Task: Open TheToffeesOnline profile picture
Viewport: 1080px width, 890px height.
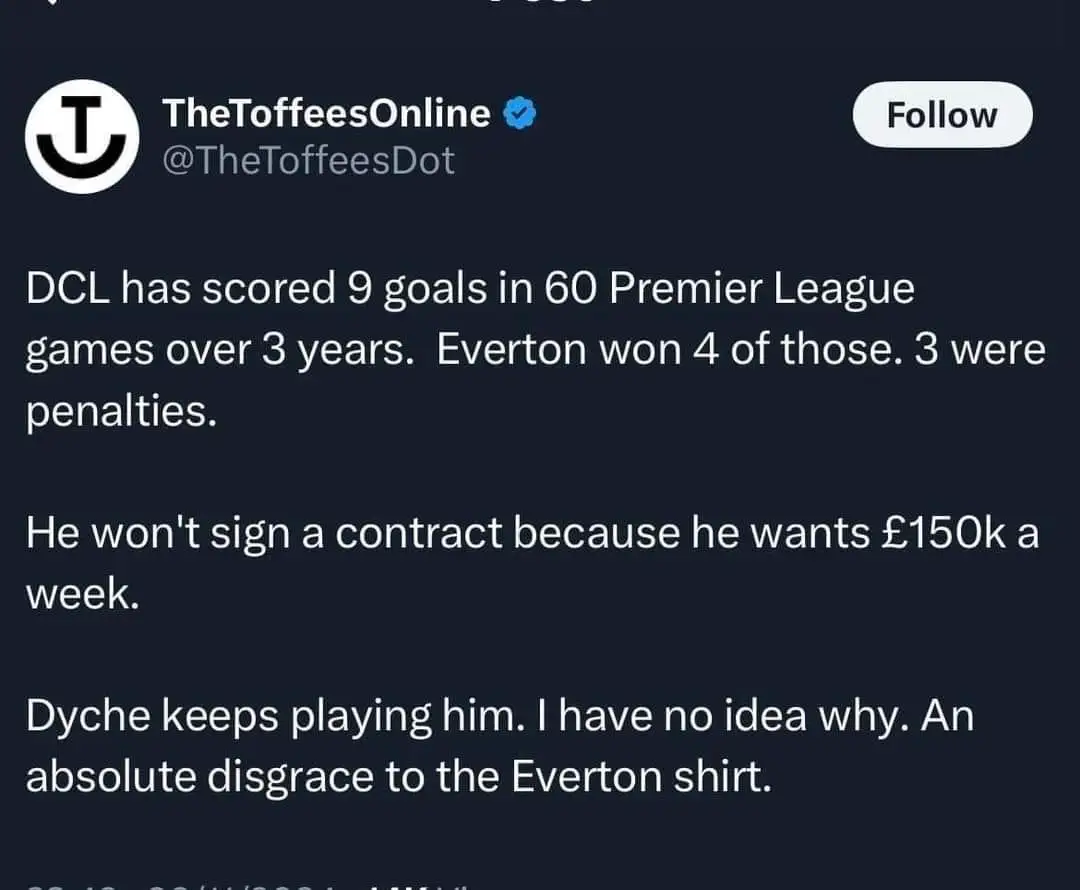Action: pyautogui.click(x=81, y=136)
